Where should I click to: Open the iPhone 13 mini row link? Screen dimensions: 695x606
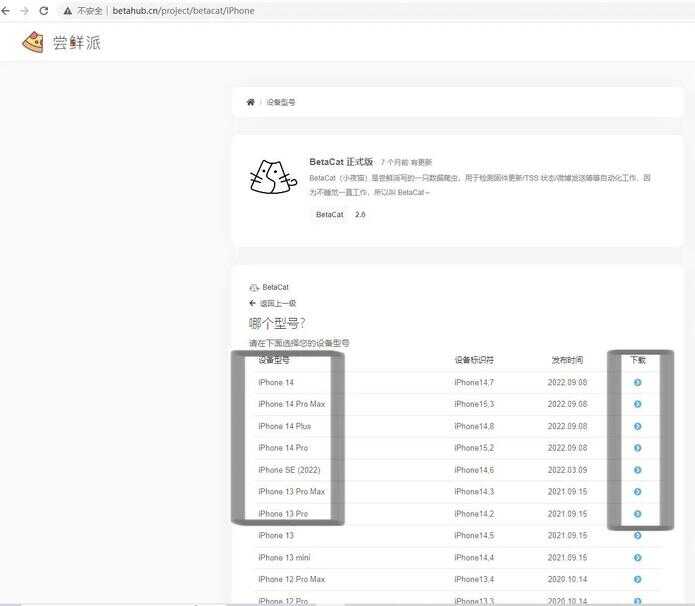(284, 558)
